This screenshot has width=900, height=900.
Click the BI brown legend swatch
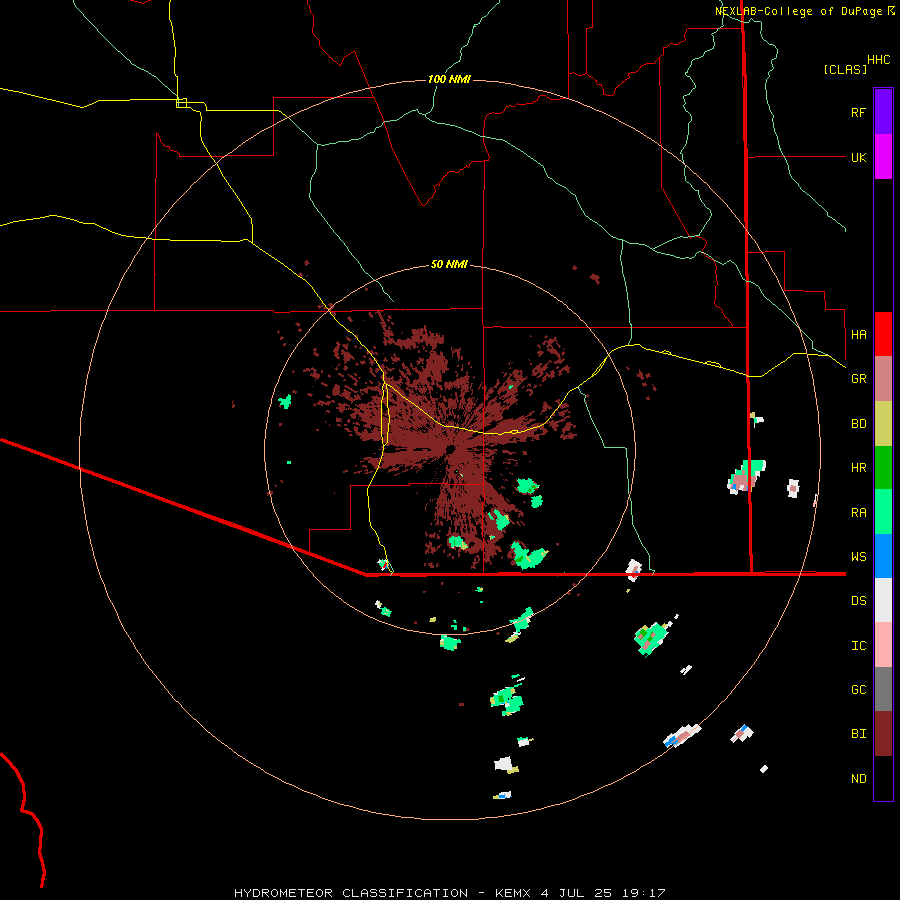[x=883, y=734]
